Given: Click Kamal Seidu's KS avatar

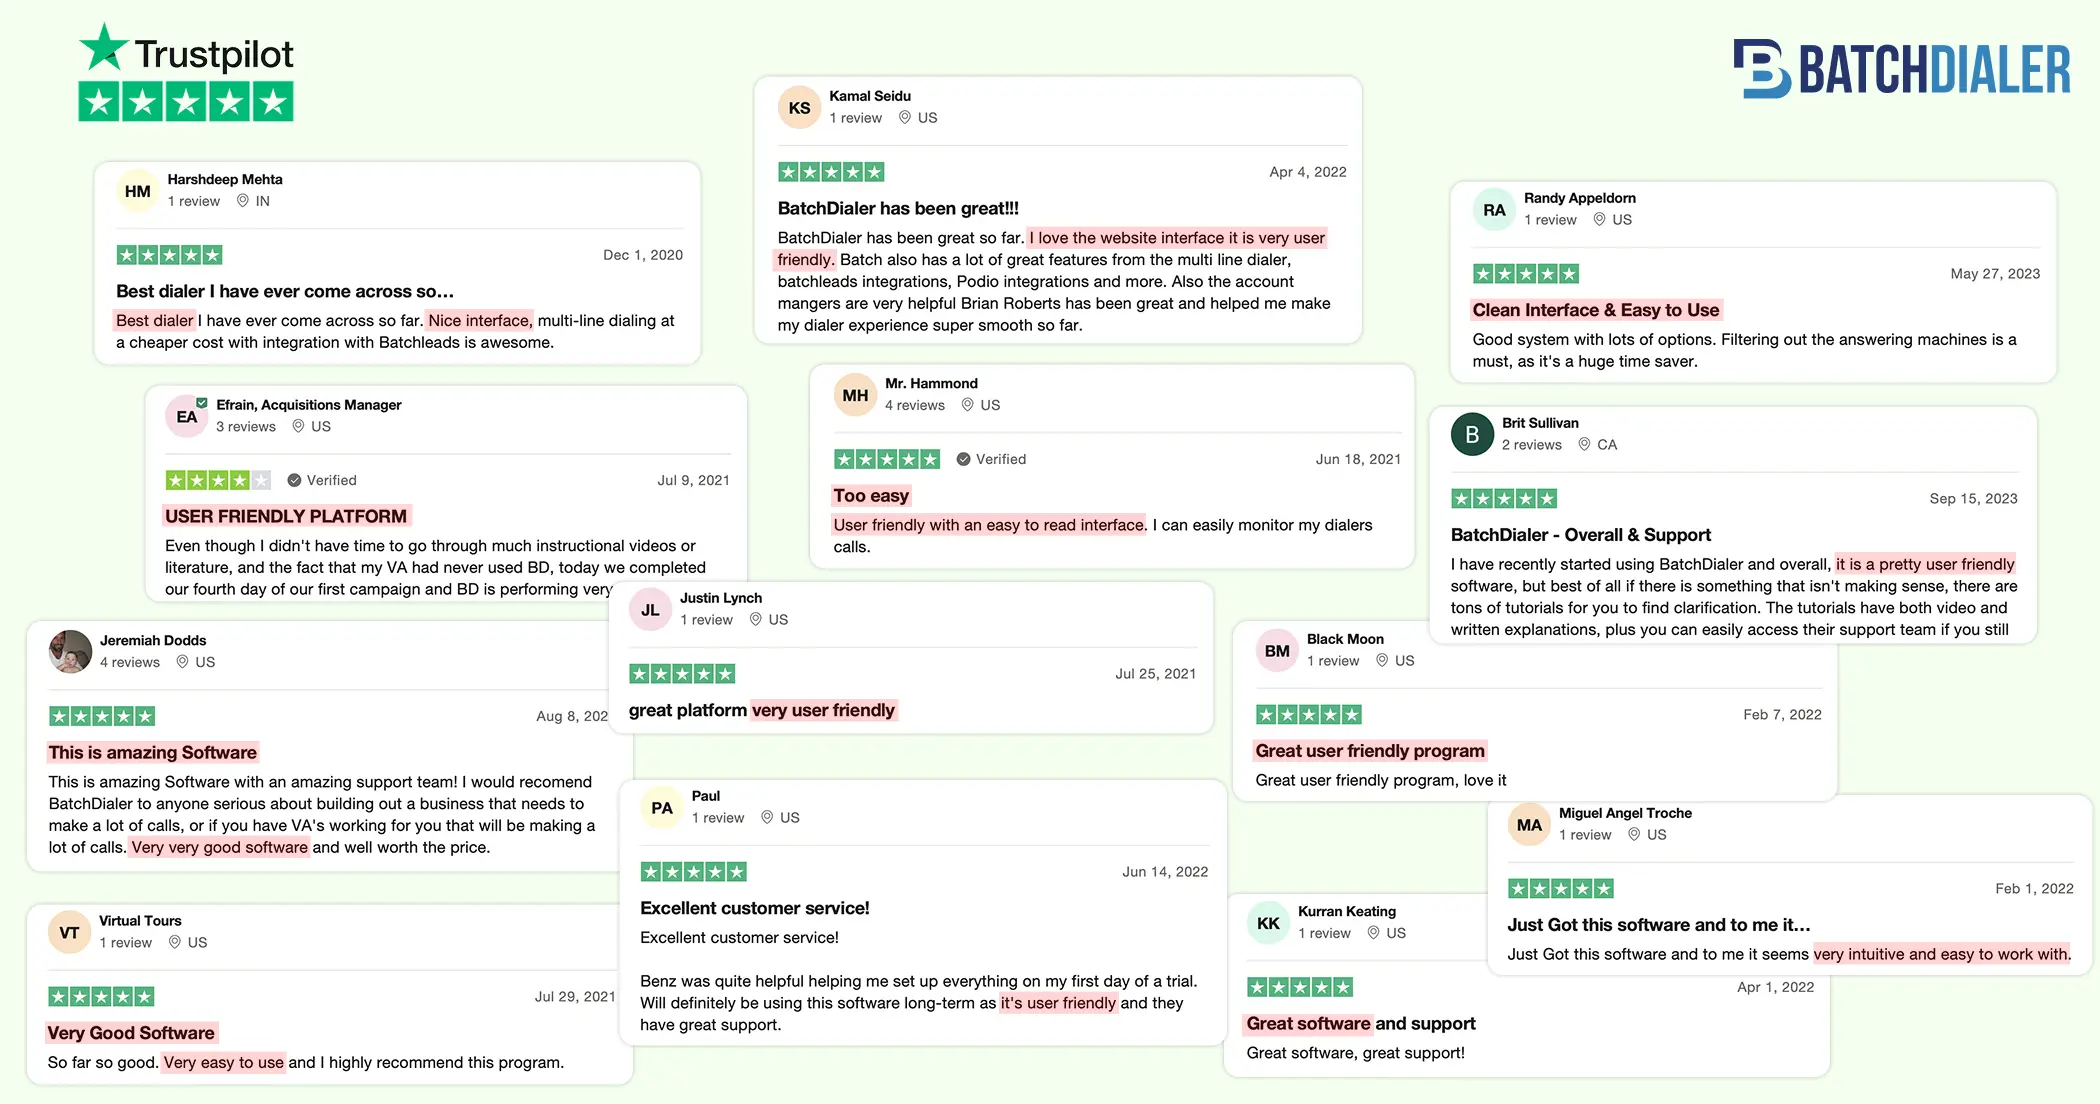Looking at the screenshot, I should click(799, 108).
